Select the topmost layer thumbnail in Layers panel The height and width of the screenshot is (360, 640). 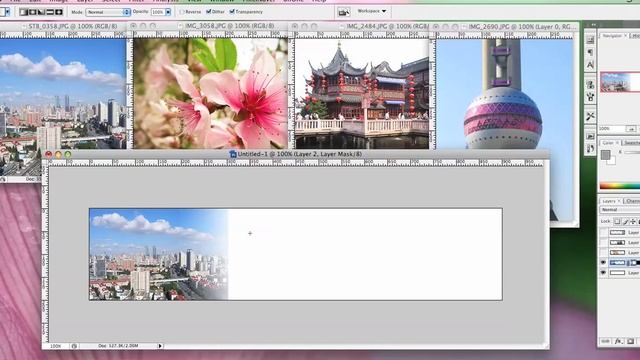click(x=617, y=232)
